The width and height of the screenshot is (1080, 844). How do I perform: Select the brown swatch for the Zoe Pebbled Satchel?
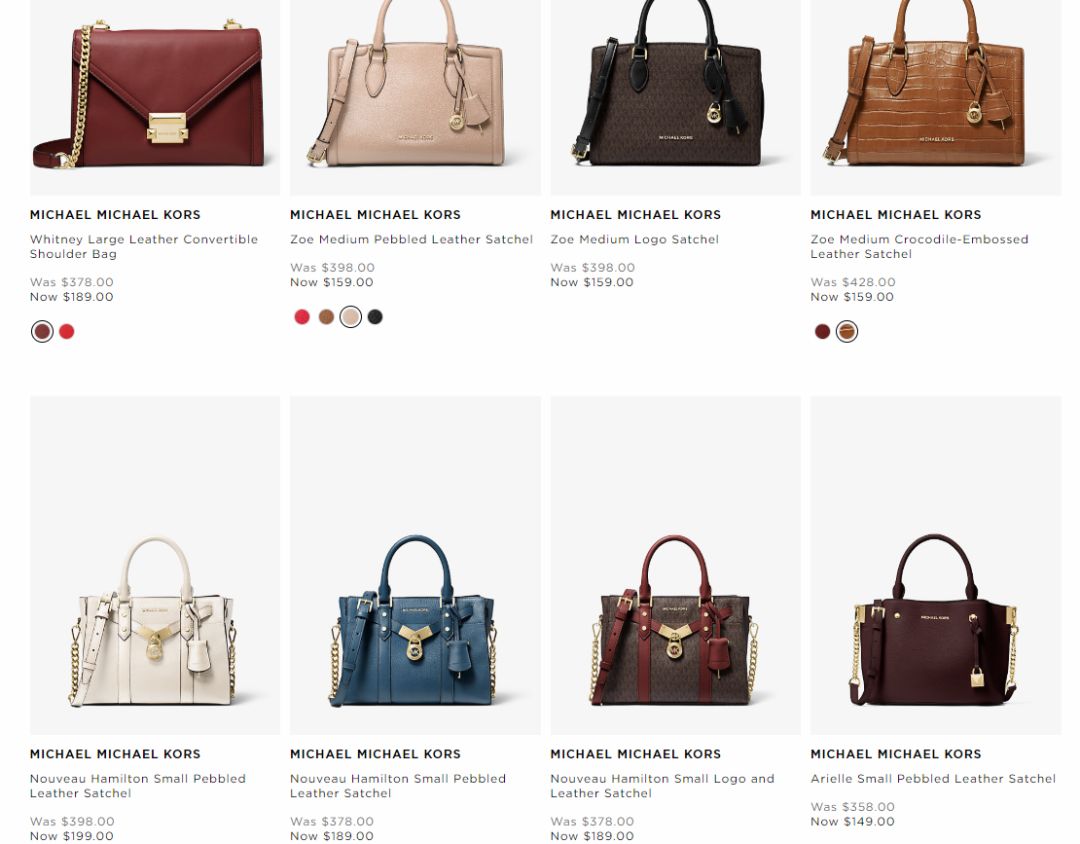(326, 317)
